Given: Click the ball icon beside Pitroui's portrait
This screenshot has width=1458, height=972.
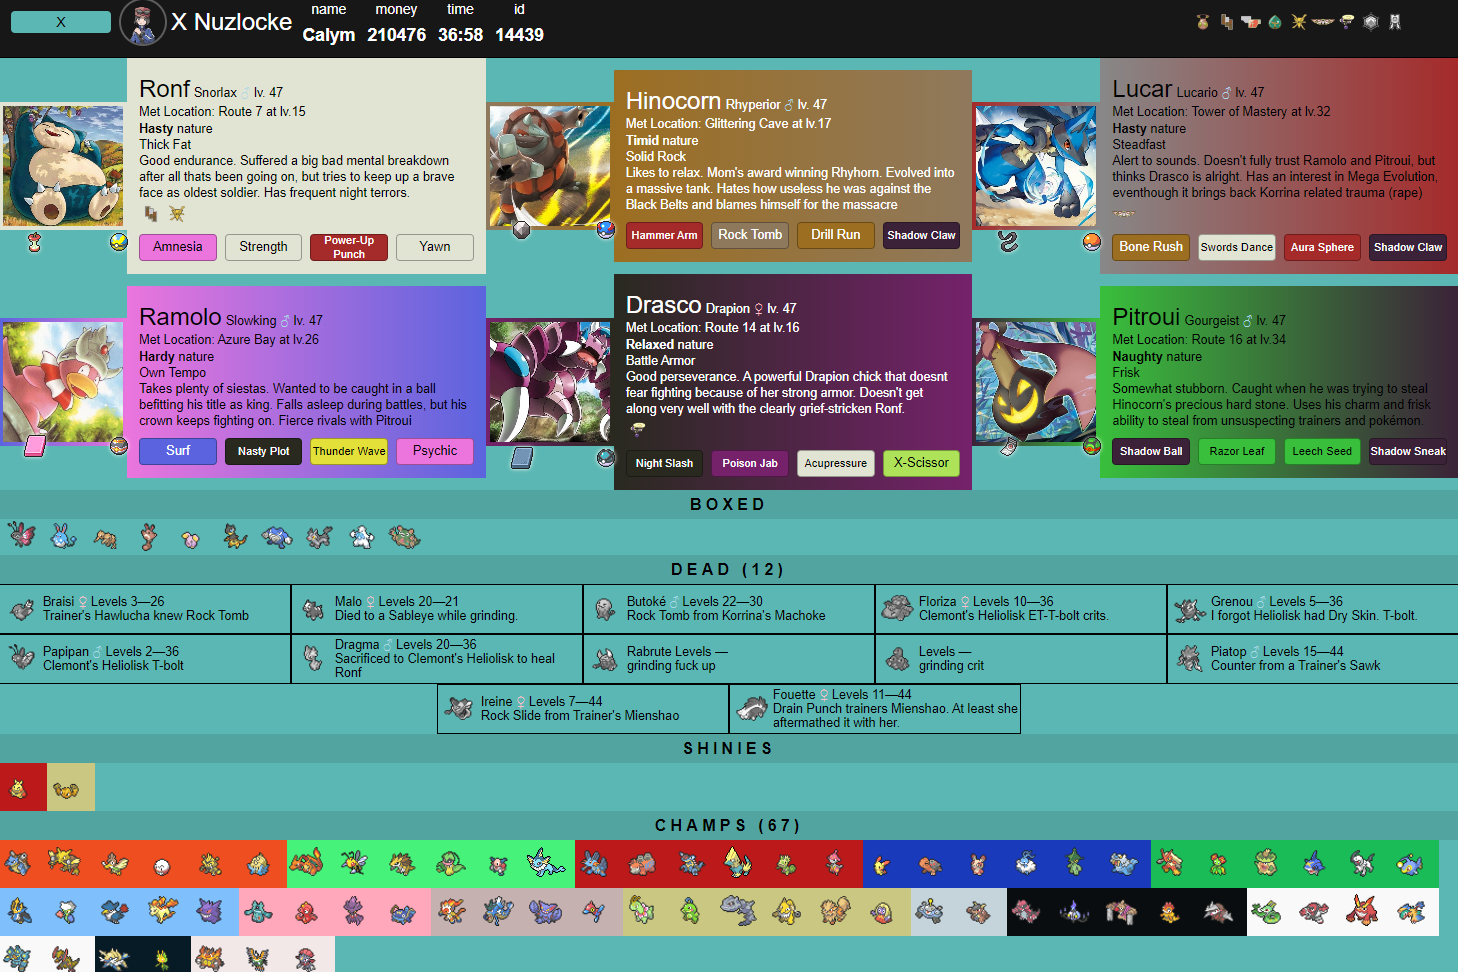Looking at the screenshot, I should pos(1092,446).
